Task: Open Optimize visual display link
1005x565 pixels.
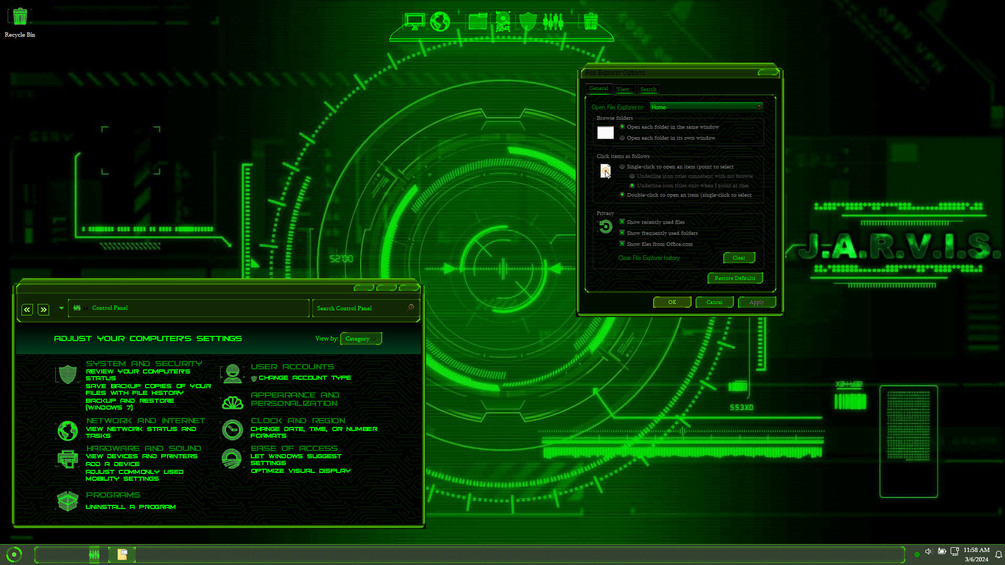Action: pyautogui.click(x=301, y=471)
